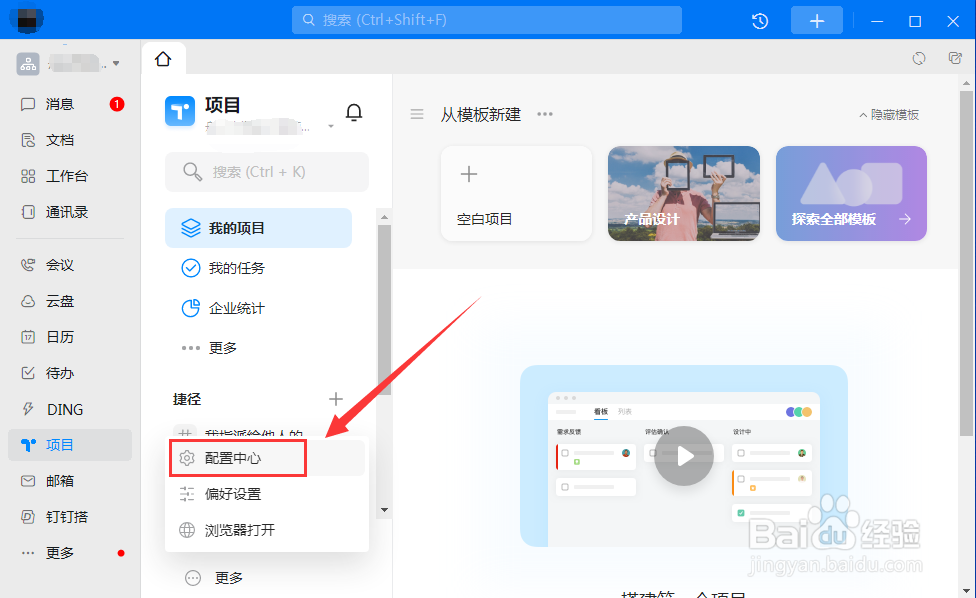Click the main content vertical scrollbar
The width and height of the screenshot is (976, 598).
point(966,263)
